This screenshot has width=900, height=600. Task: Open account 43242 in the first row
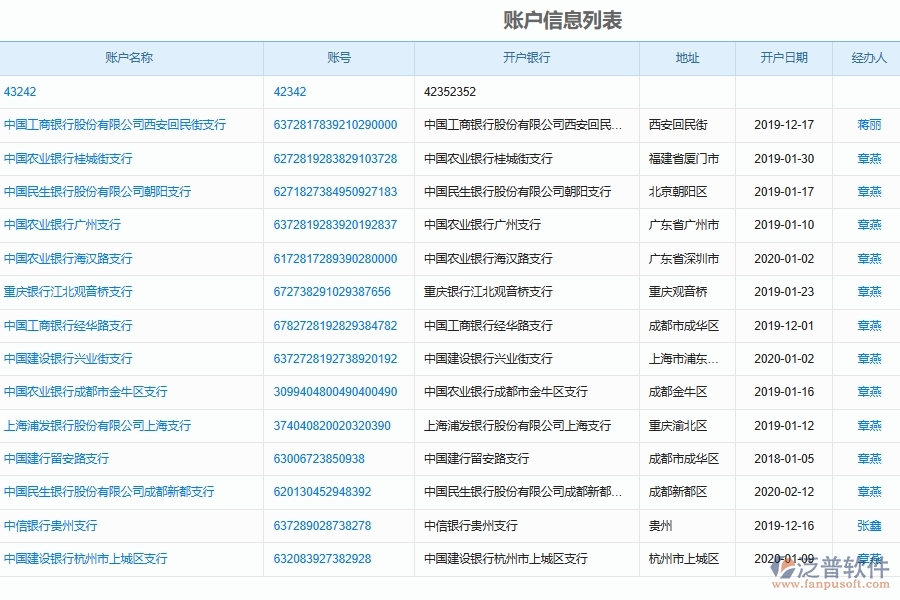coord(19,91)
